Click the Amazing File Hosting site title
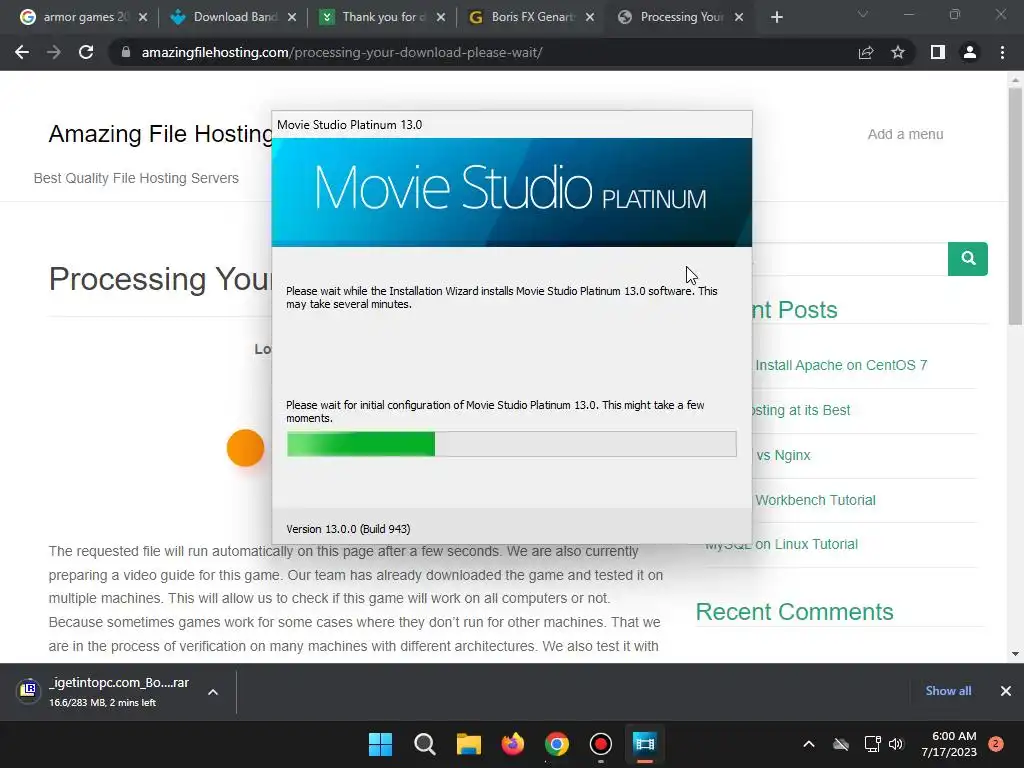 point(161,134)
